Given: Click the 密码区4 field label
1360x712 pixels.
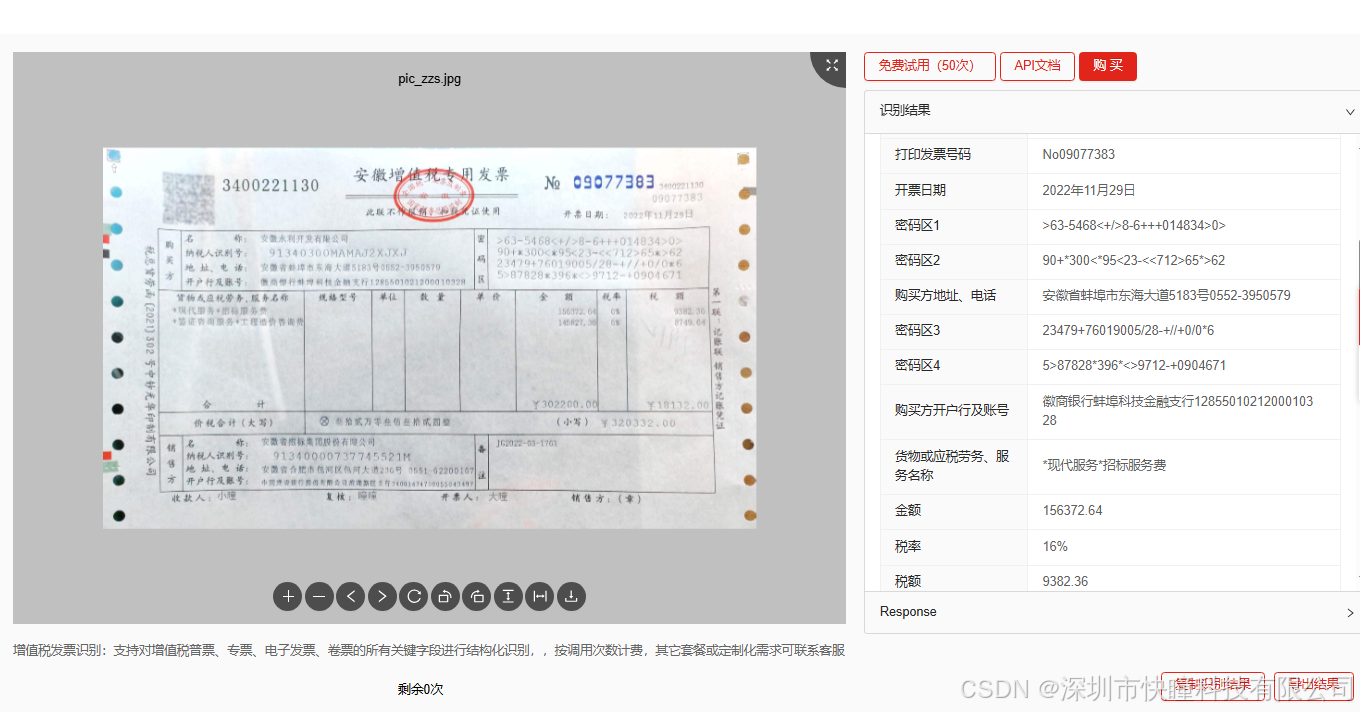Looking at the screenshot, I should tap(917, 365).
